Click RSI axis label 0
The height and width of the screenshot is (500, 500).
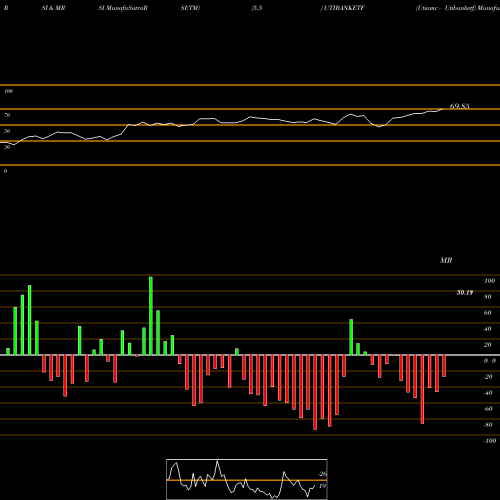tap(6, 171)
